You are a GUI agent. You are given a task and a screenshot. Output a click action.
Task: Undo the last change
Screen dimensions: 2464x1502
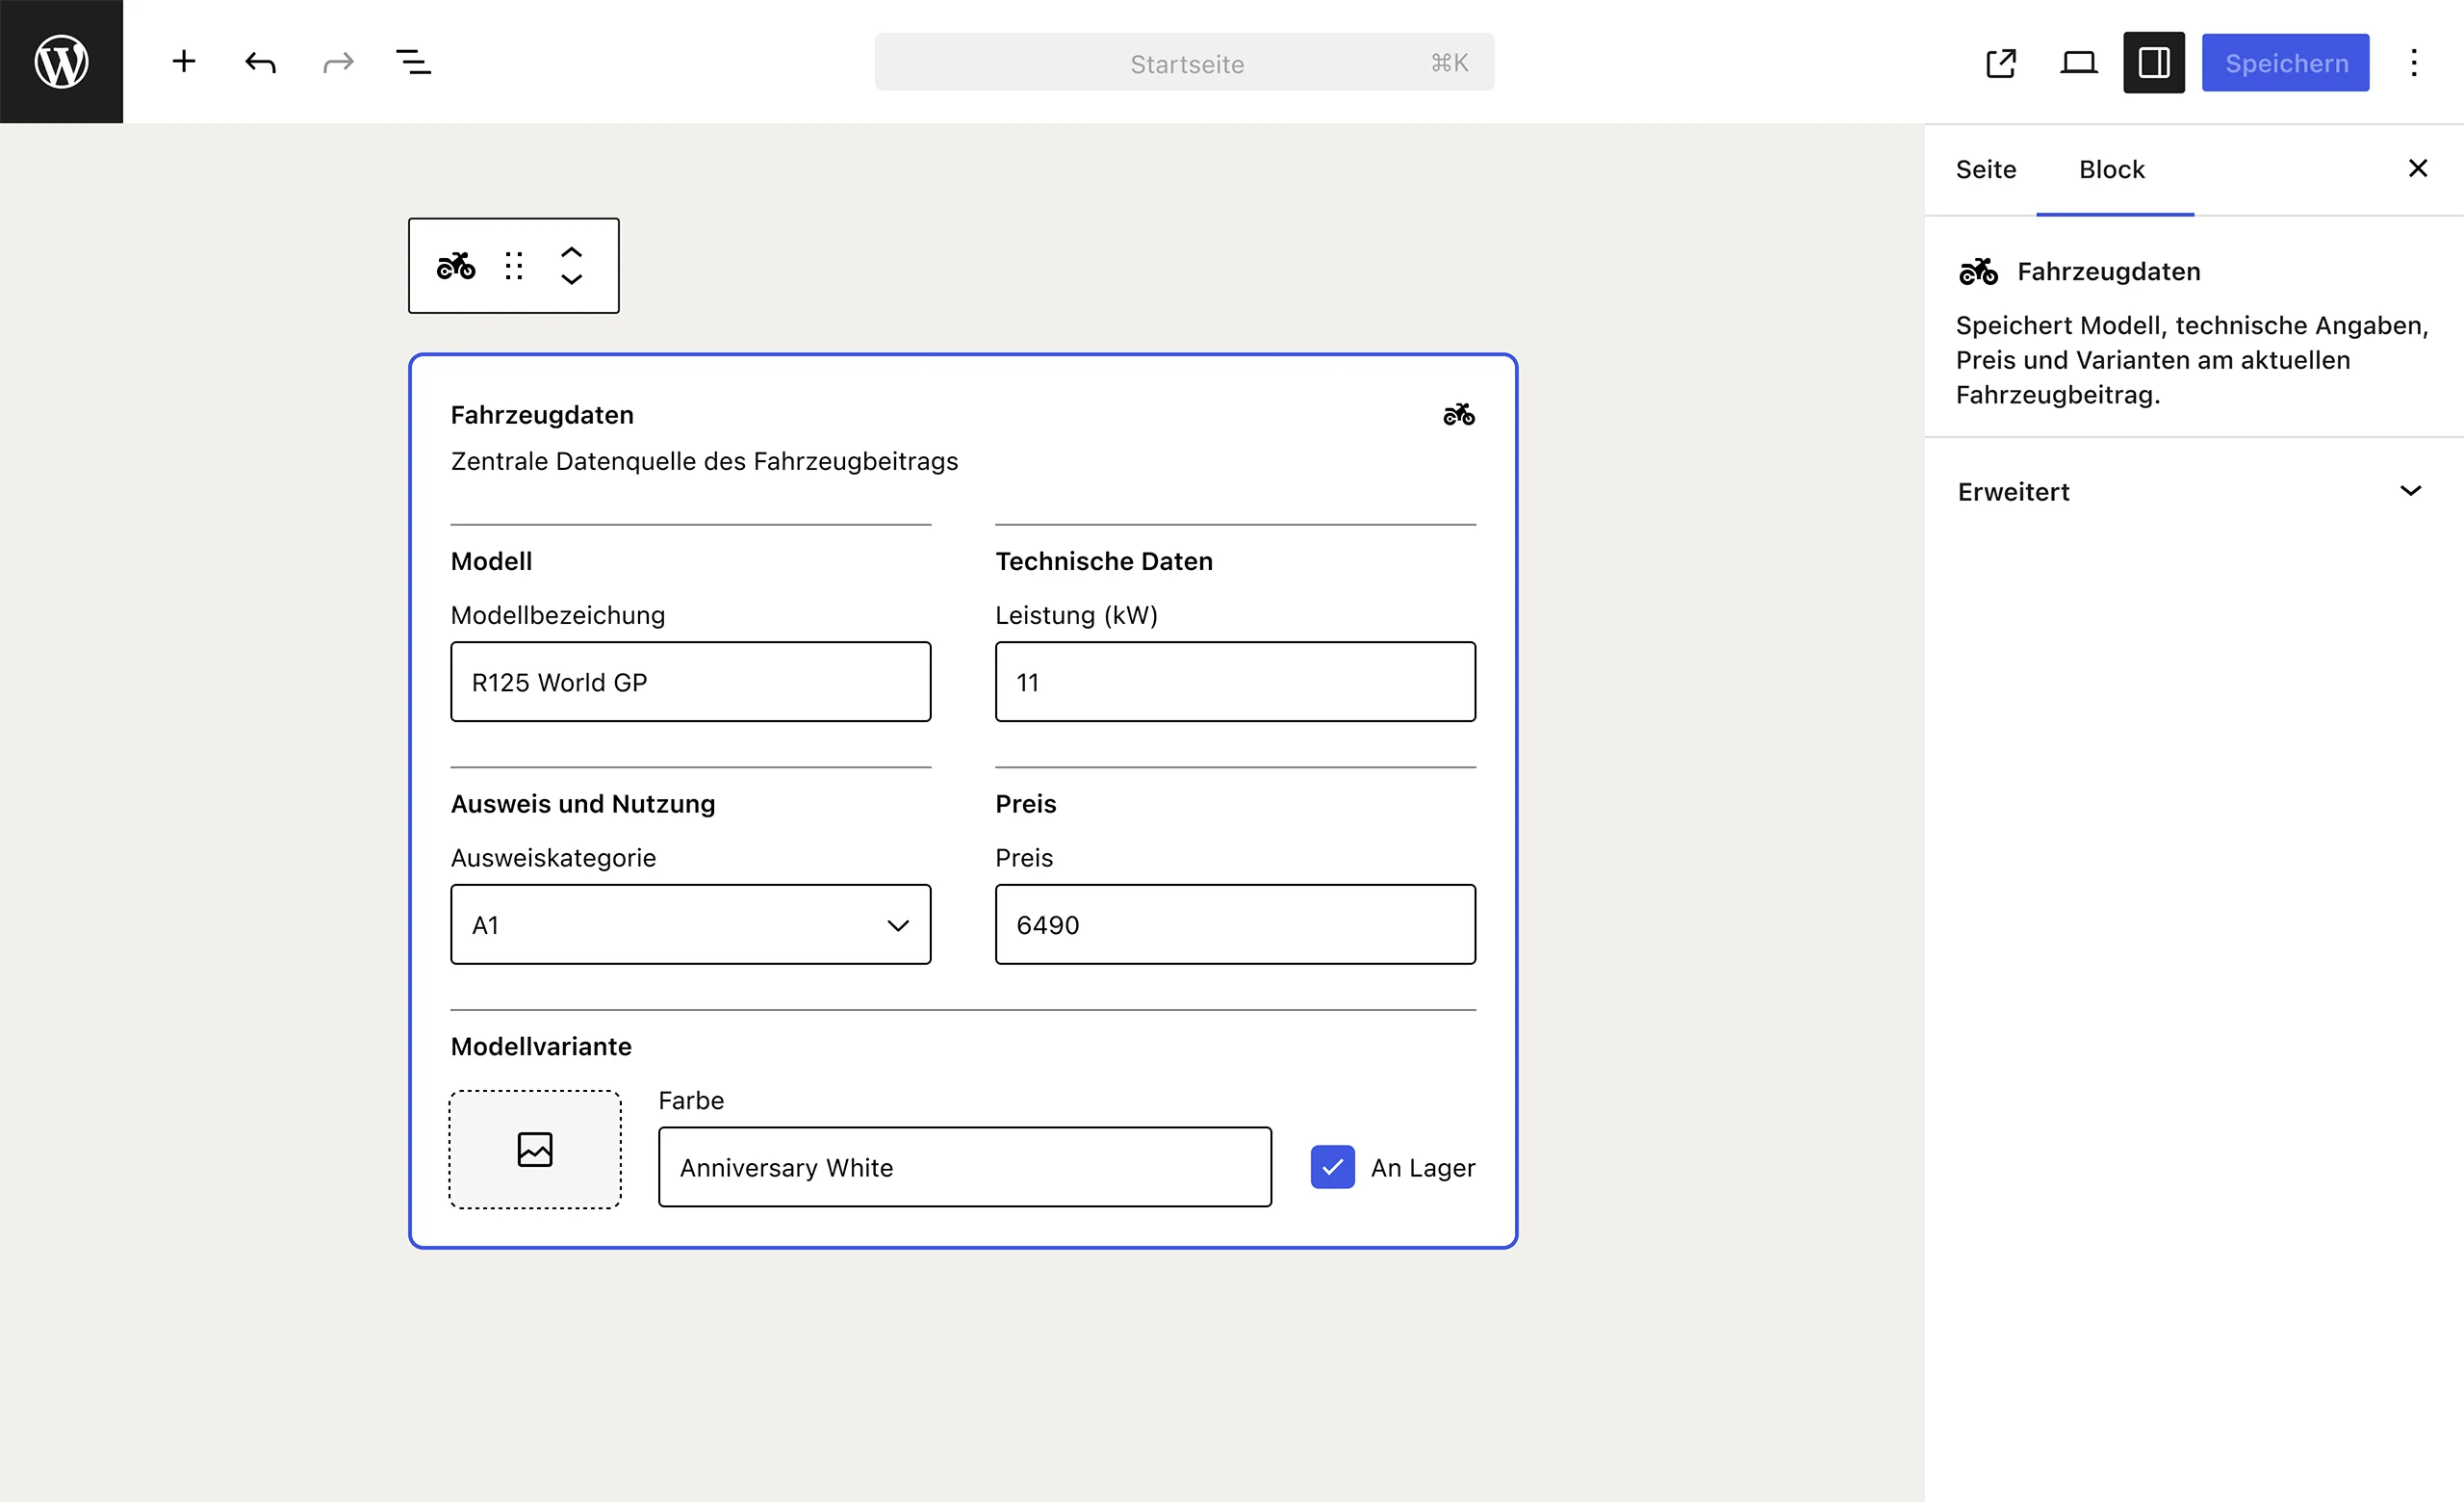260,62
